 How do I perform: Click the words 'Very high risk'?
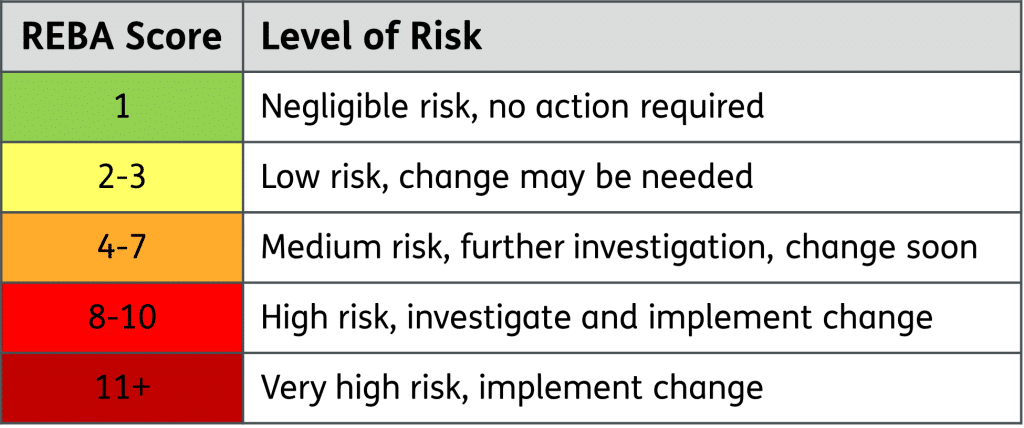coord(365,388)
